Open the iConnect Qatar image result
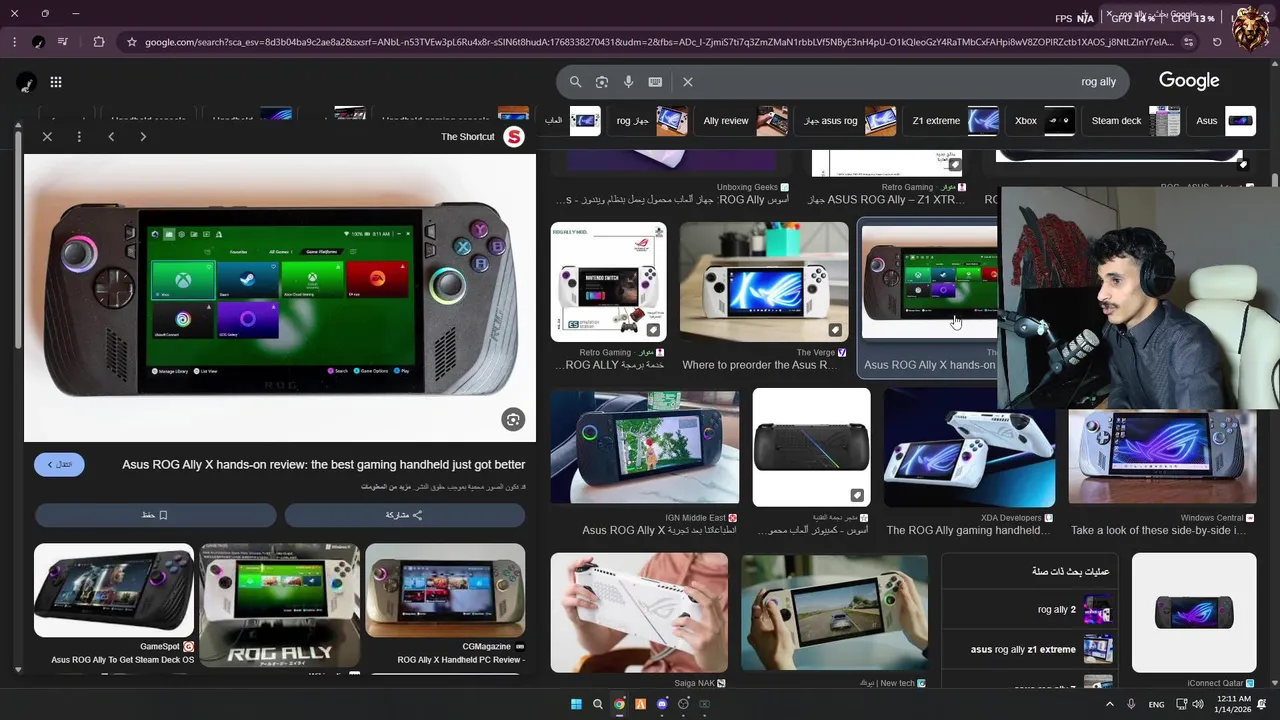The width and height of the screenshot is (1280, 720). click(1194, 613)
